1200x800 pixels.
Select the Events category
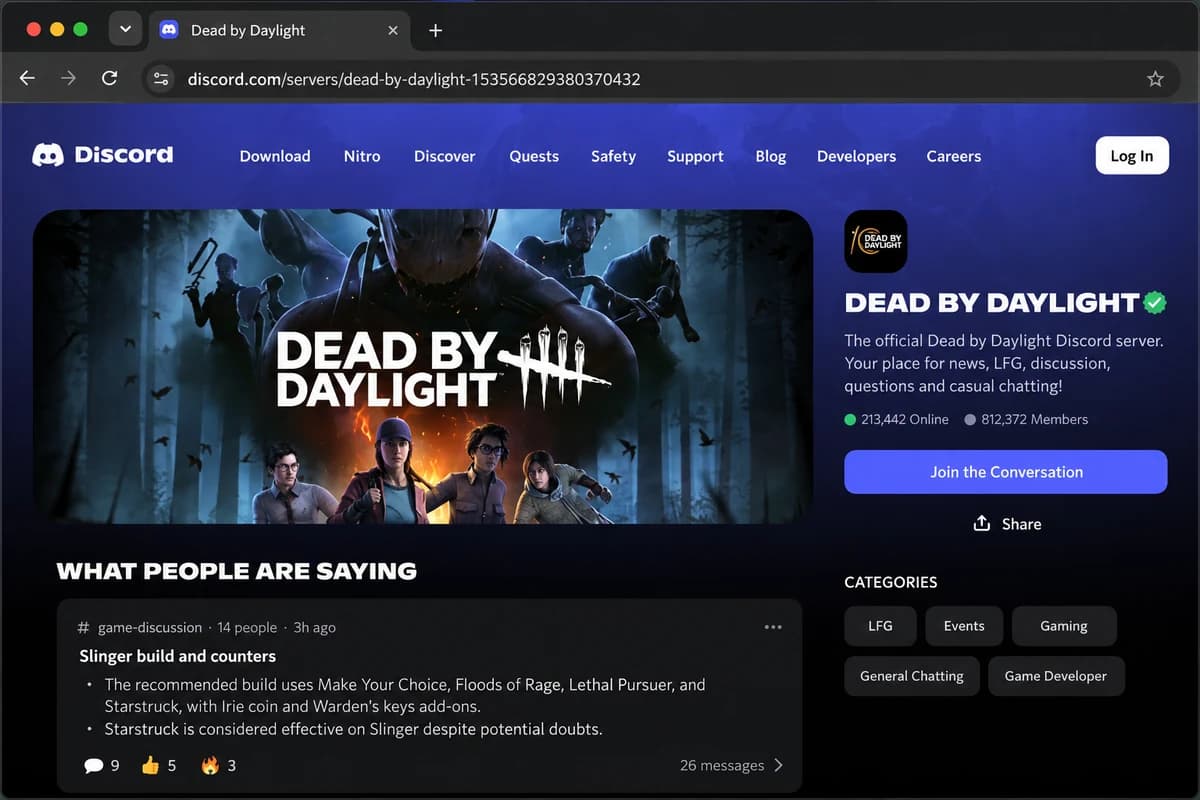coord(964,626)
